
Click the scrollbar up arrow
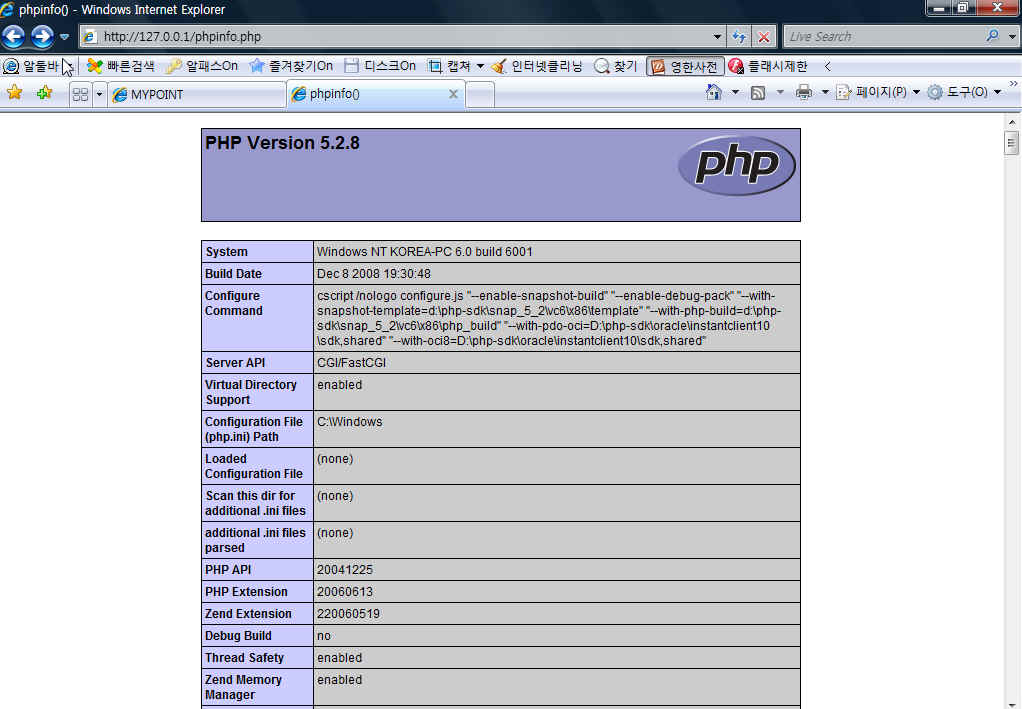click(x=1012, y=122)
